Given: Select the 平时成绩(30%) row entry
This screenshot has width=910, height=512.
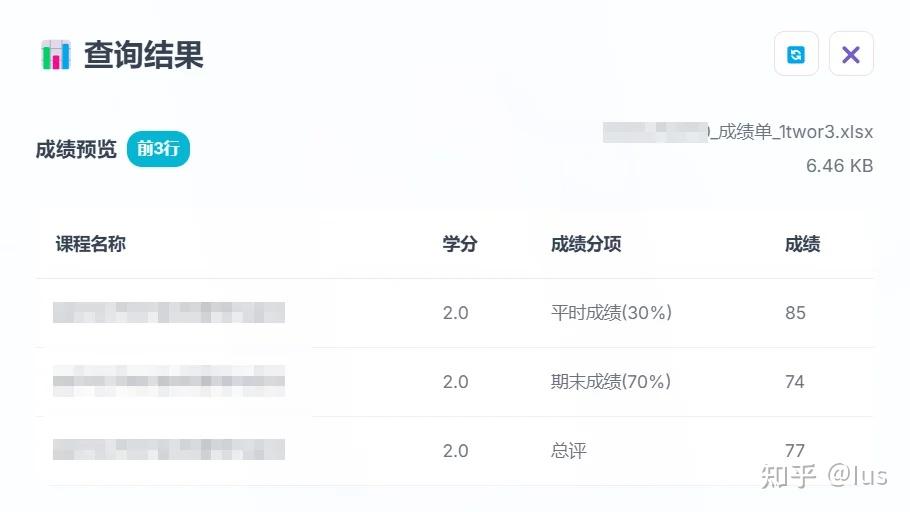Looking at the screenshot, I should coord(611,313).
